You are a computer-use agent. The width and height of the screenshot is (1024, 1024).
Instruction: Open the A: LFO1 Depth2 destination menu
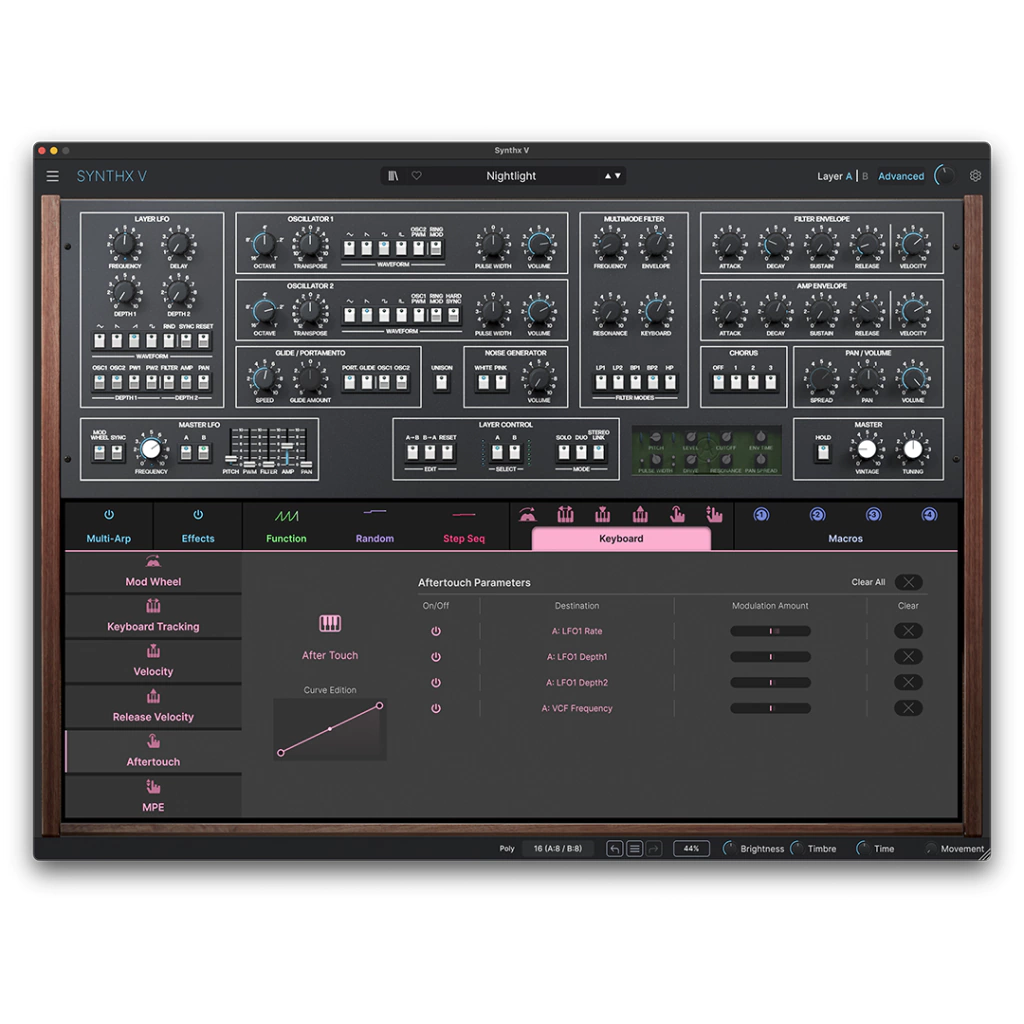click(x=577, y=682)
